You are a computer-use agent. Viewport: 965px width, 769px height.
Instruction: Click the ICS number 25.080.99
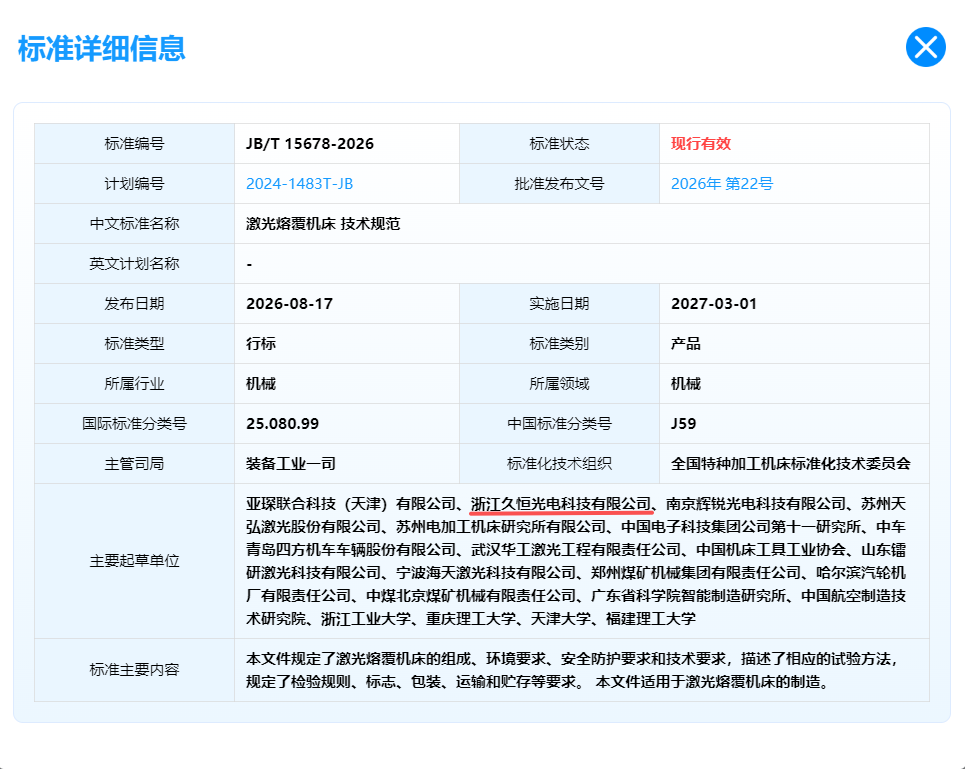pos(282,424)
